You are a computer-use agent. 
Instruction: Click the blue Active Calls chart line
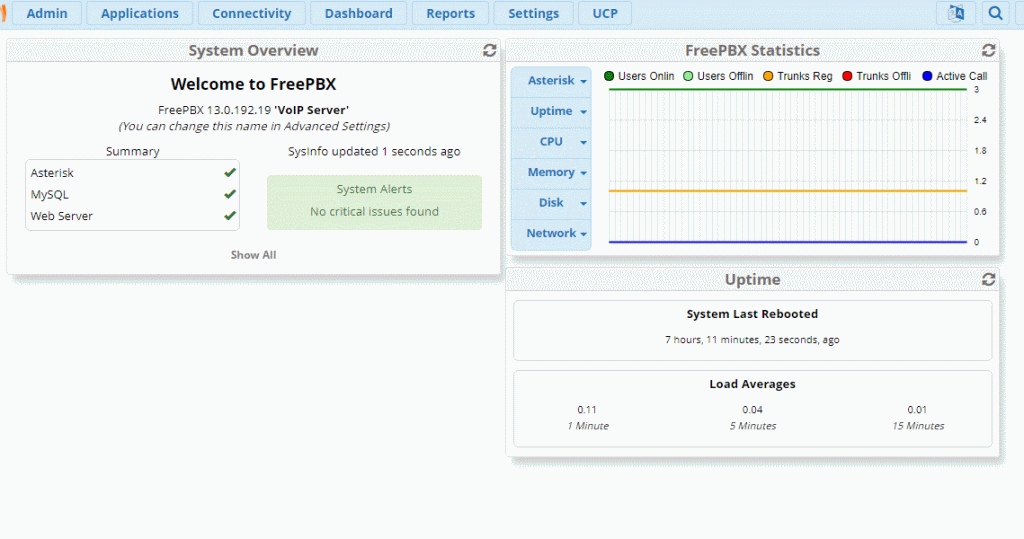(x=788, y=242)
